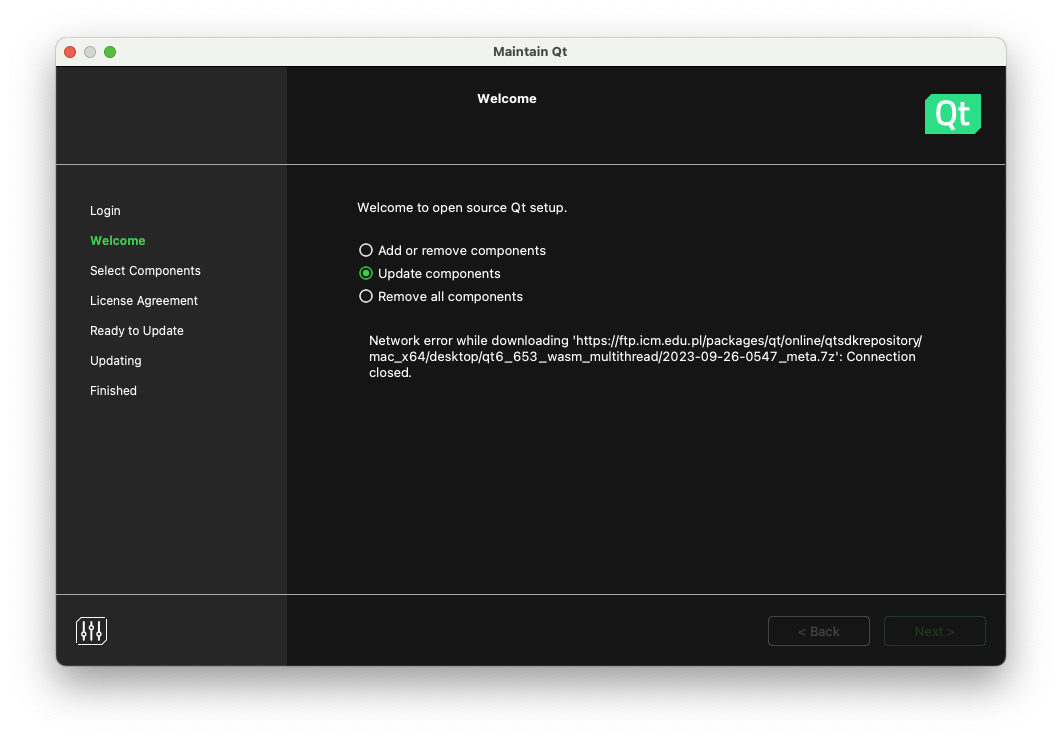The height and width of the screenshot is (740, 1062).
Task: Click the Updating step in sidebar
Action: (x=116, y=361)
